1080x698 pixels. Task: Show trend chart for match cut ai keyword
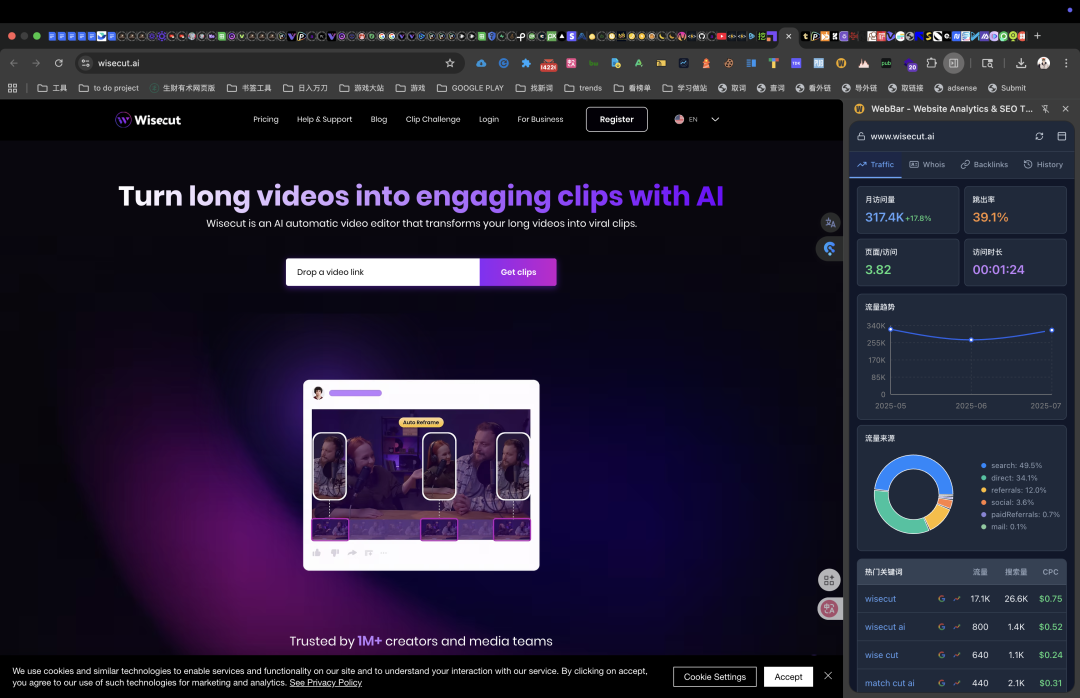(957, 683)
